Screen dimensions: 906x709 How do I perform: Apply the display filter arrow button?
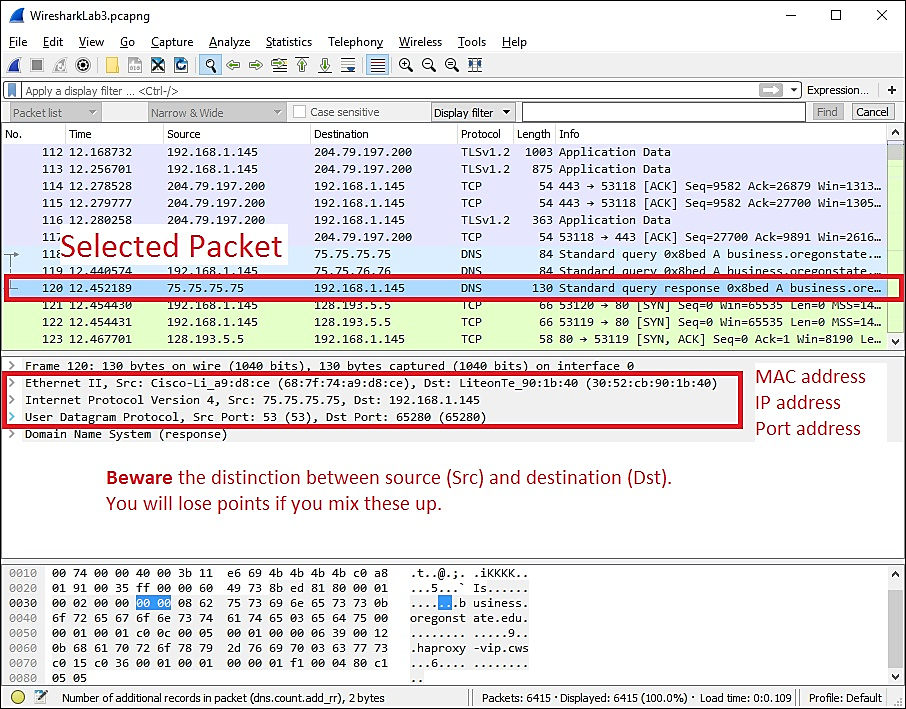point(770,90)
